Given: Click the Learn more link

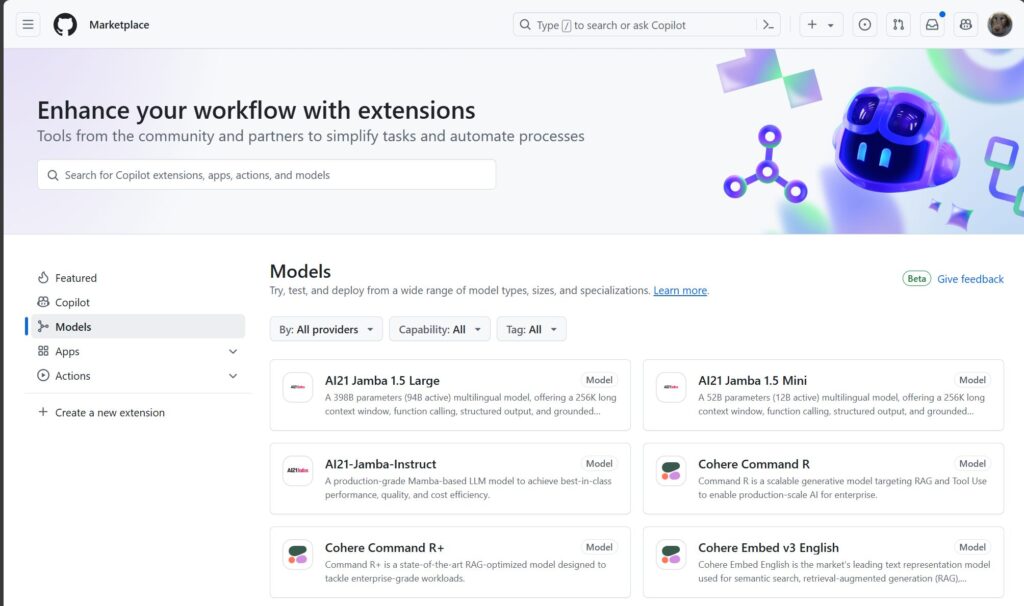Looking at the screenshot, I should click(x=680, y=291).
